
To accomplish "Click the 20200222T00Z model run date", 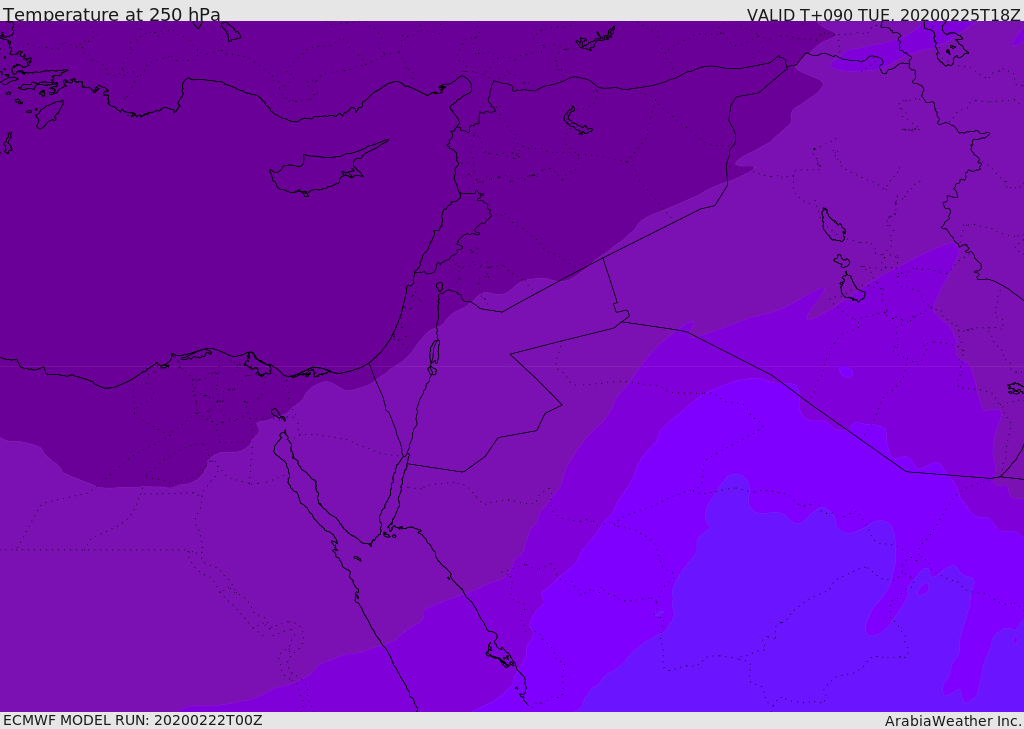I will [x=207, y=720].
